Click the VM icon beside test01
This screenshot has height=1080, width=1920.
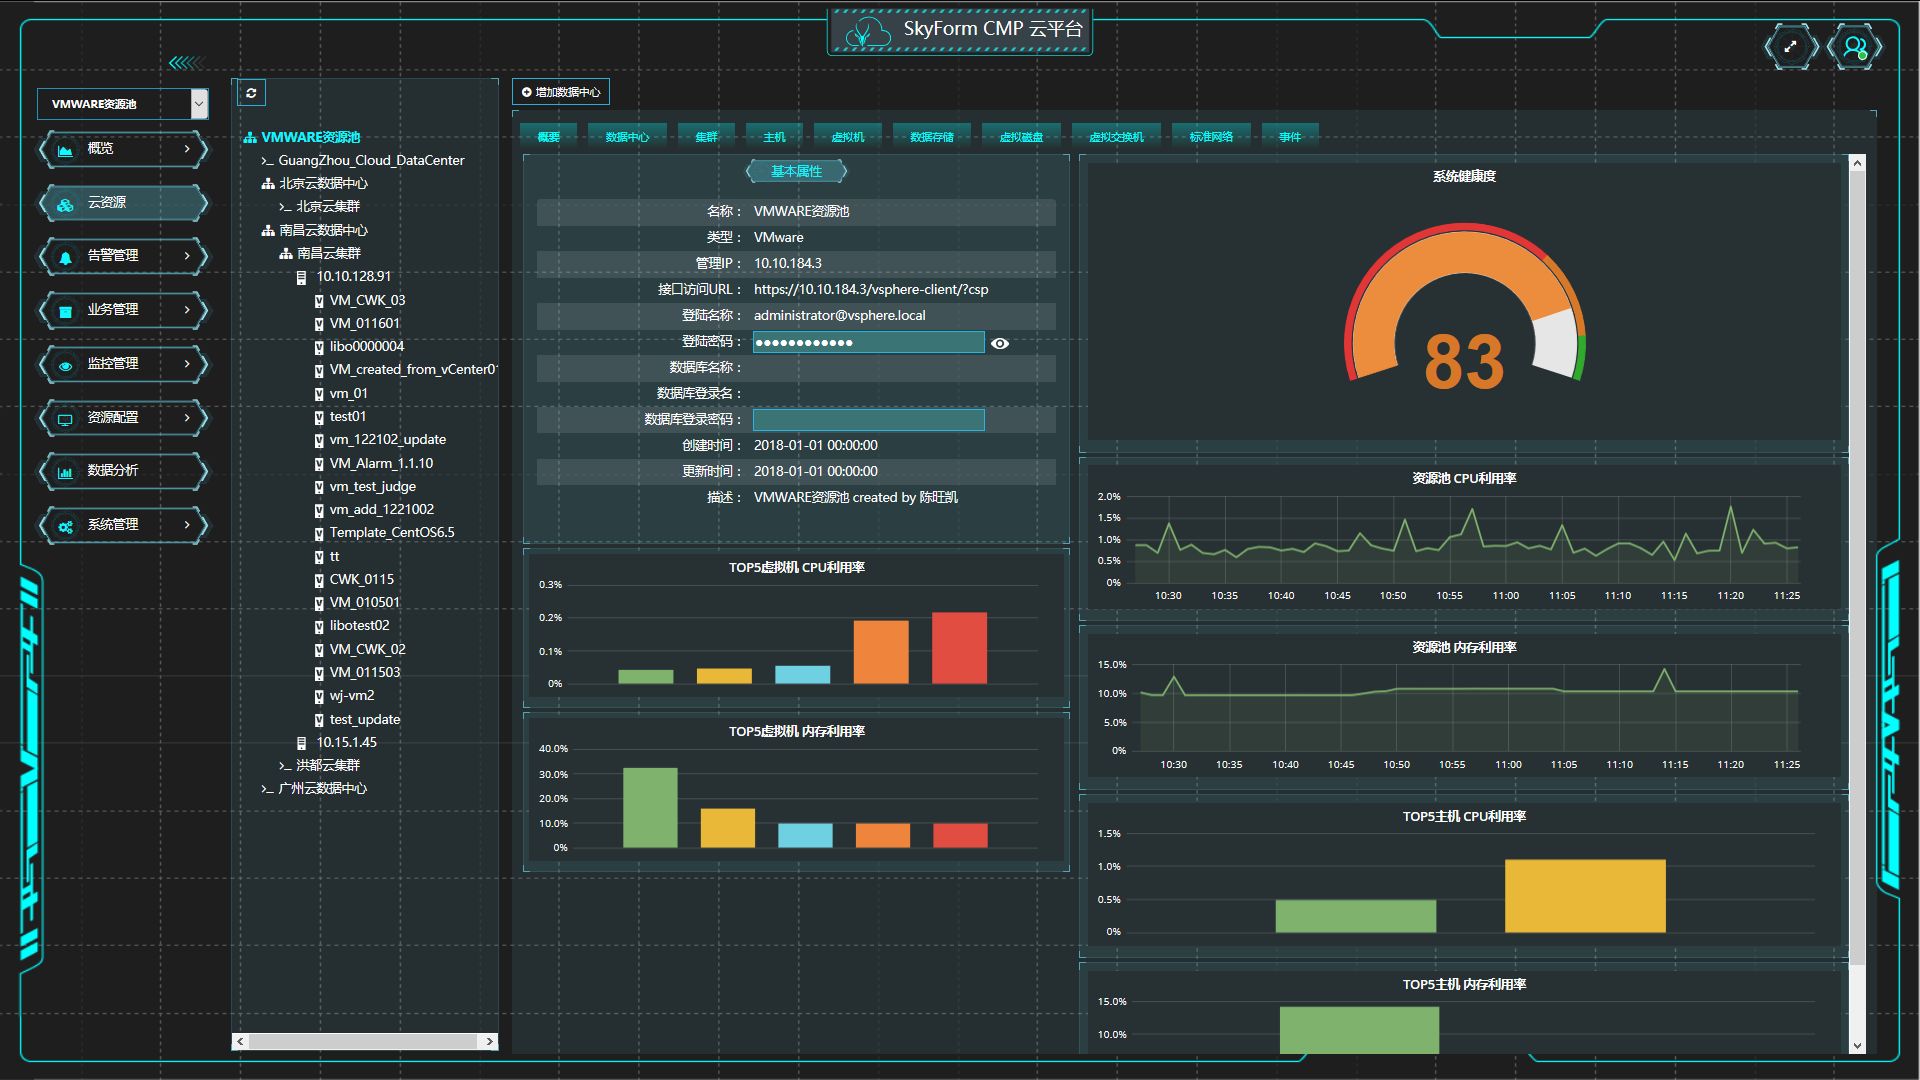[319, 417]
